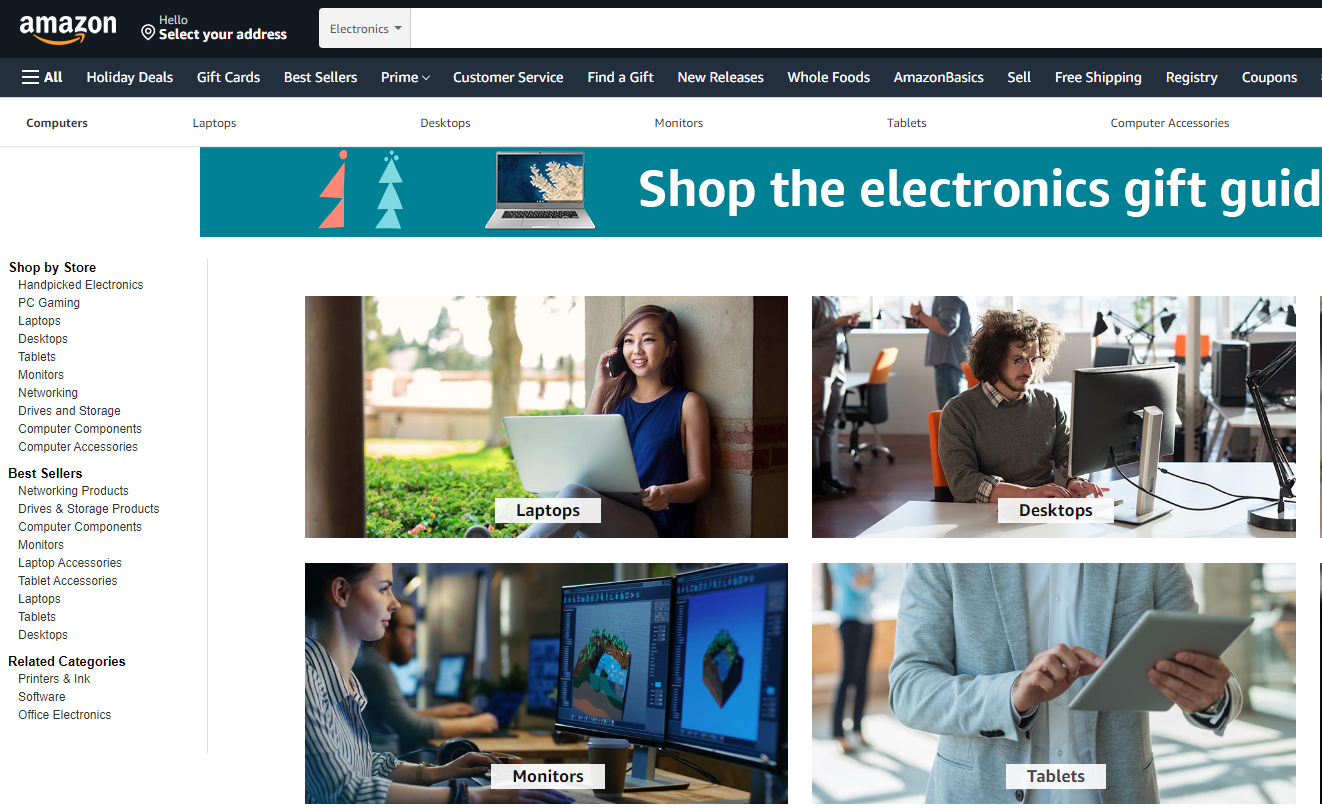
Task: Open the Monitors category image tile
Action: [546, 683]
